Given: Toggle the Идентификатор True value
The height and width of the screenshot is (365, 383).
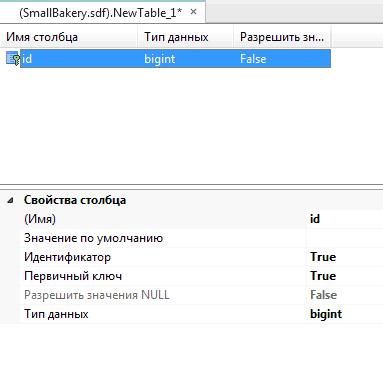Looking at the screenshot, I should click(345, 257).
